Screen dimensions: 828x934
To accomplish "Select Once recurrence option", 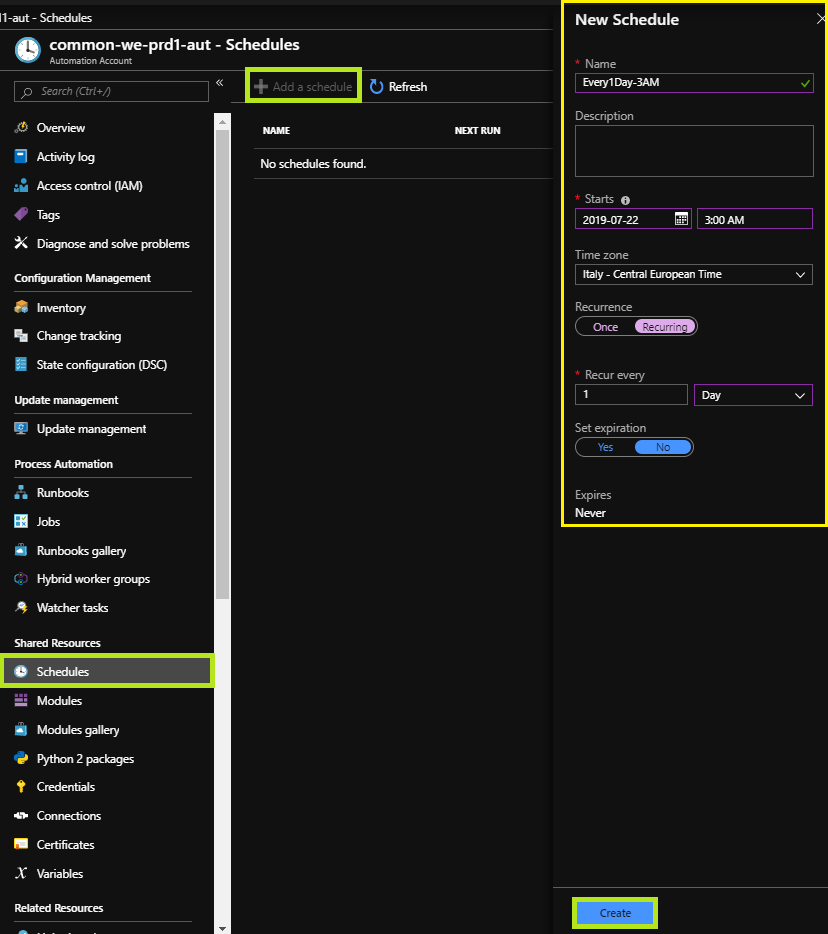I will pos(605,327).
